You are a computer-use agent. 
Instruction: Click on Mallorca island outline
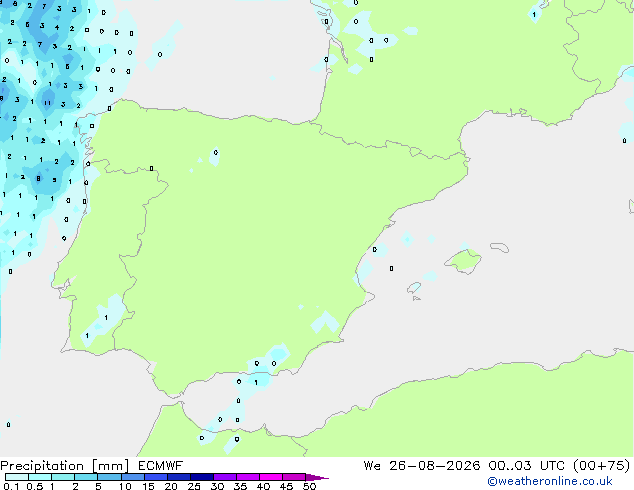(463, 261)
